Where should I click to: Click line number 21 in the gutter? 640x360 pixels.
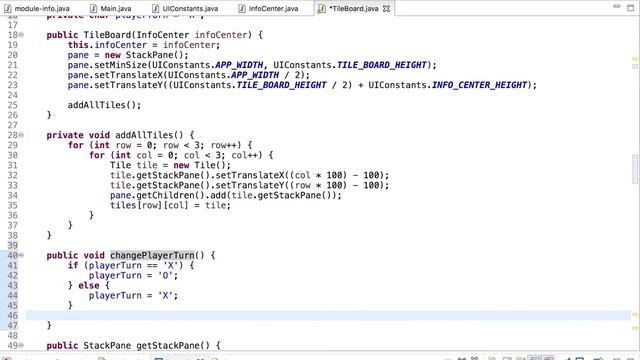pyautogui.click(x=13, y=65)
